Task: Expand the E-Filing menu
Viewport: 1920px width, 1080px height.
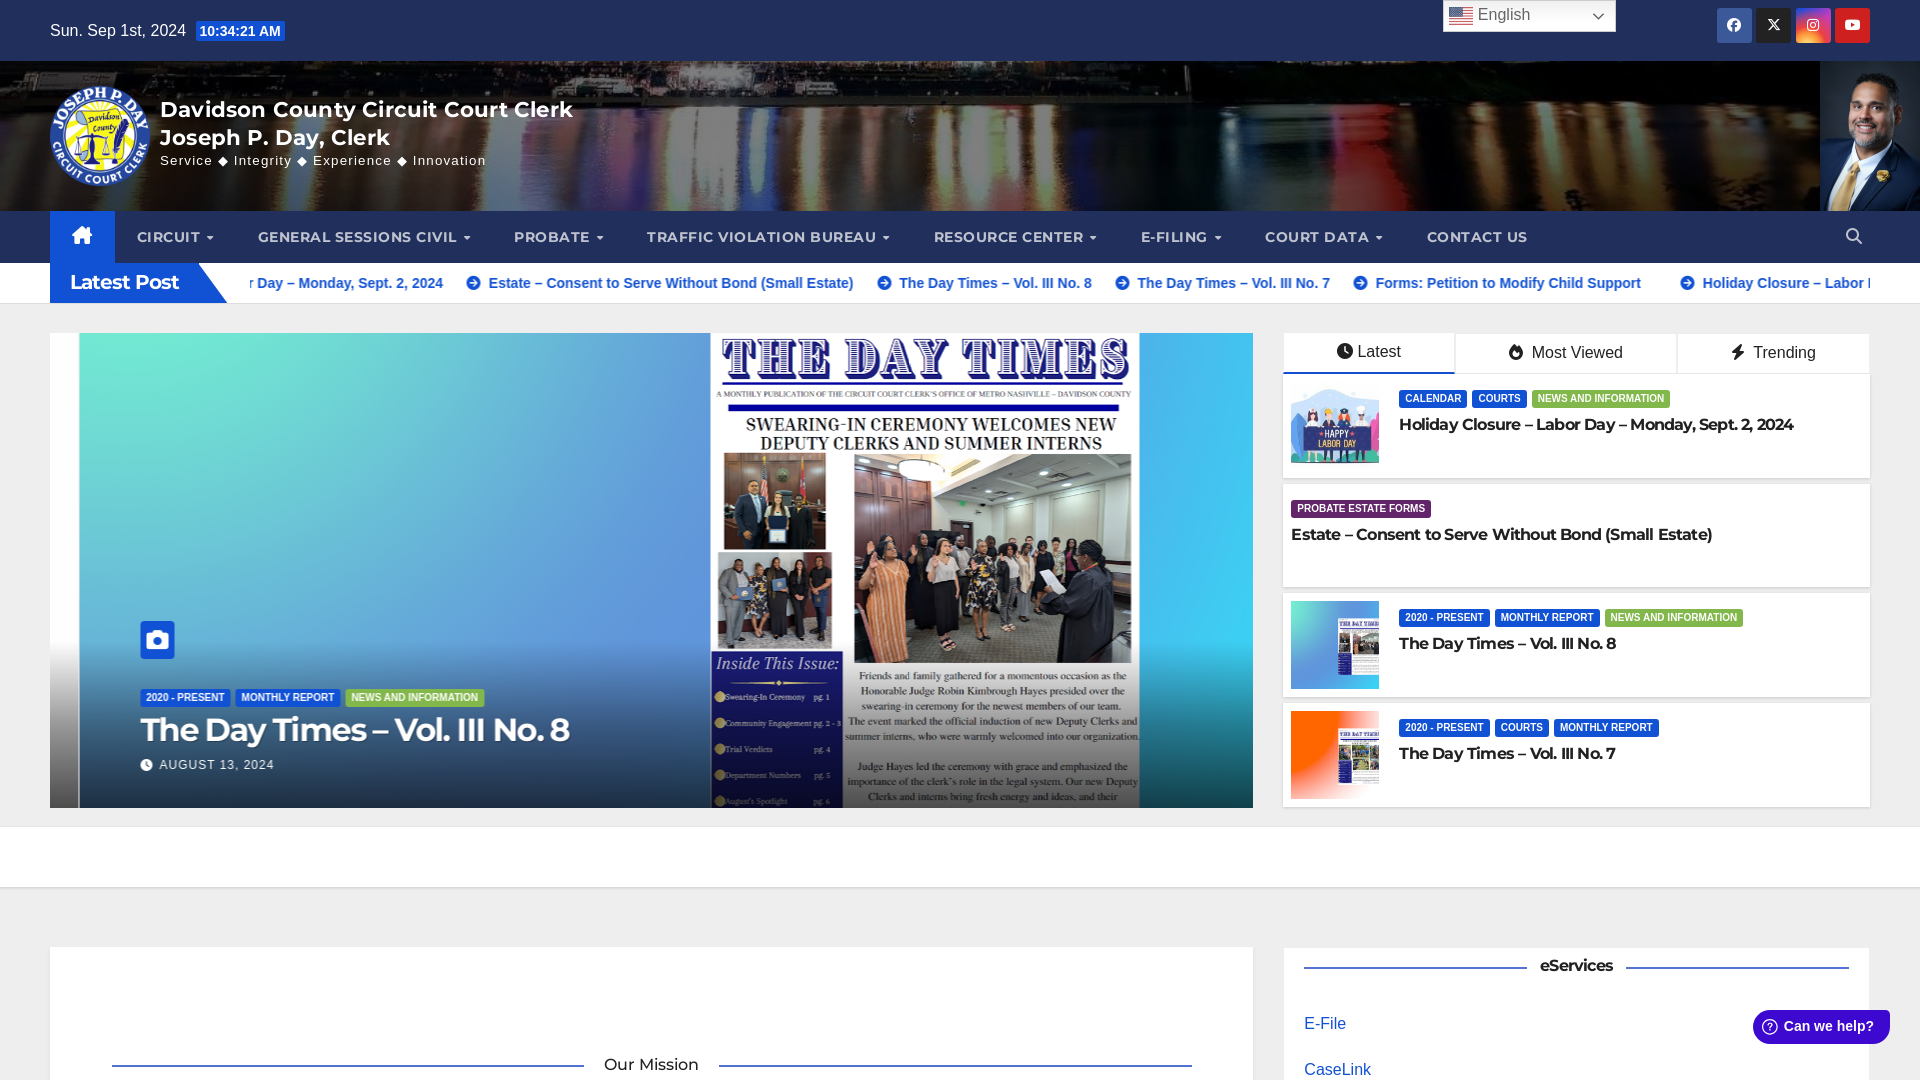Action: coord(1181,237)
